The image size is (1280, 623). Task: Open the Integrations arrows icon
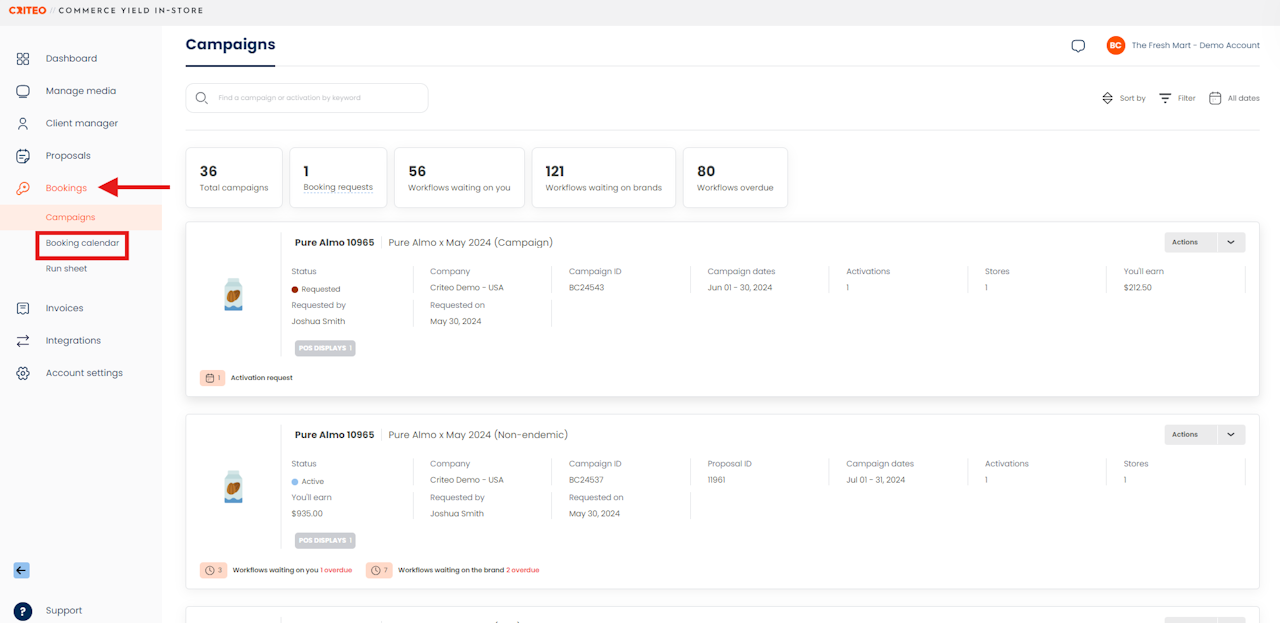pos(23,341)
